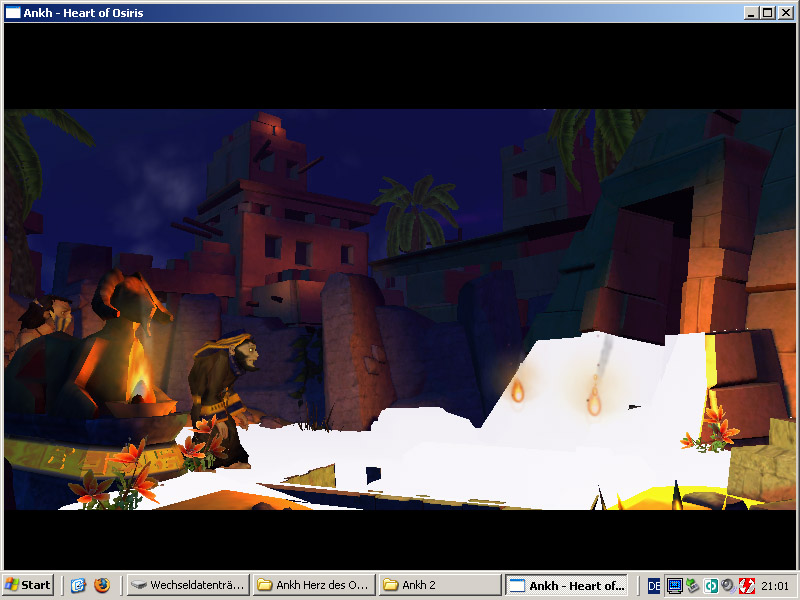The image size is (800, 600).
Task: Switch to the Ankh Herz des Osiris folder
Action: pos(314,585)
